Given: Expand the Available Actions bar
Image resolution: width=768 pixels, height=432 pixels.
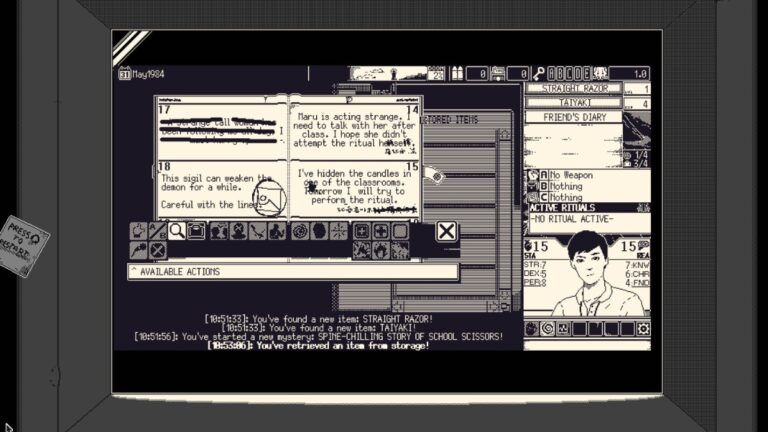Looking at the screenshot, I should pos(292,271).
